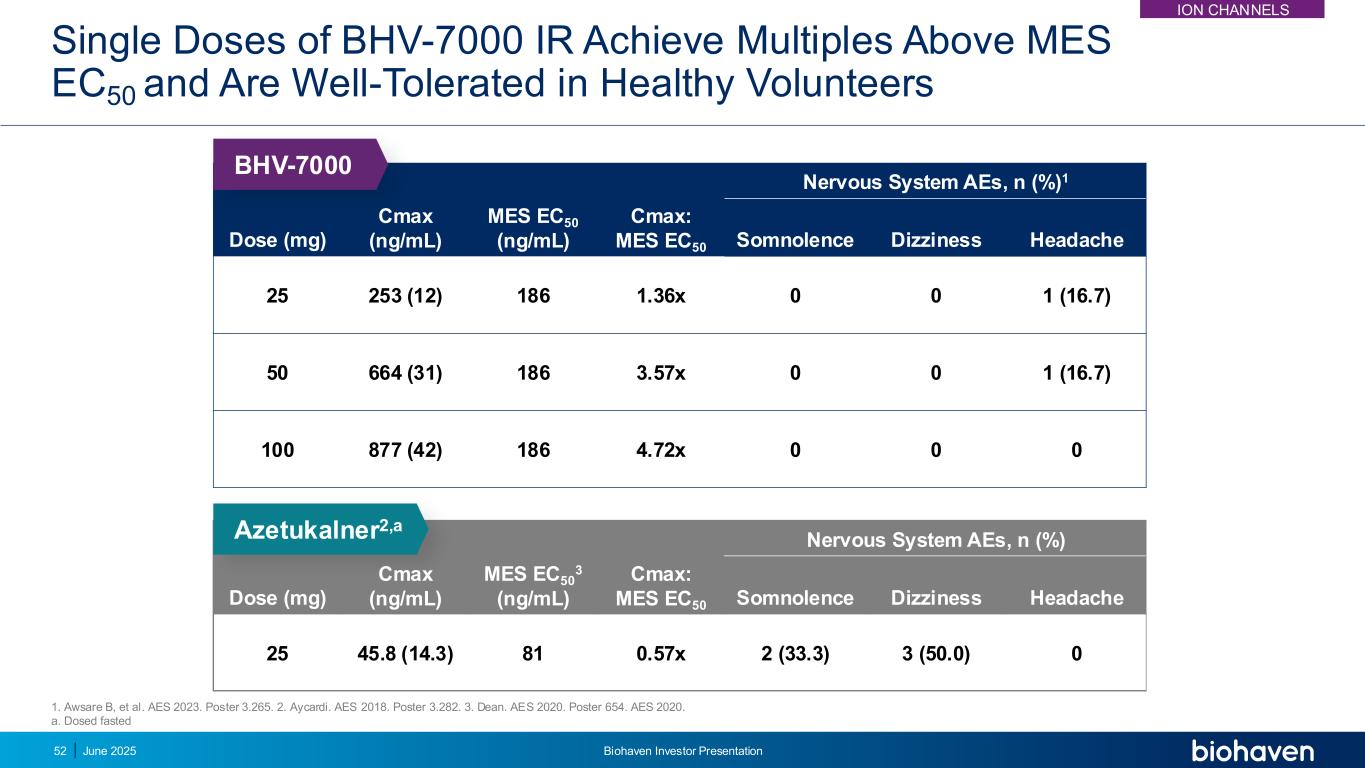
Task: Select the Cmax value 253 (12)
Action: point(405,296)
